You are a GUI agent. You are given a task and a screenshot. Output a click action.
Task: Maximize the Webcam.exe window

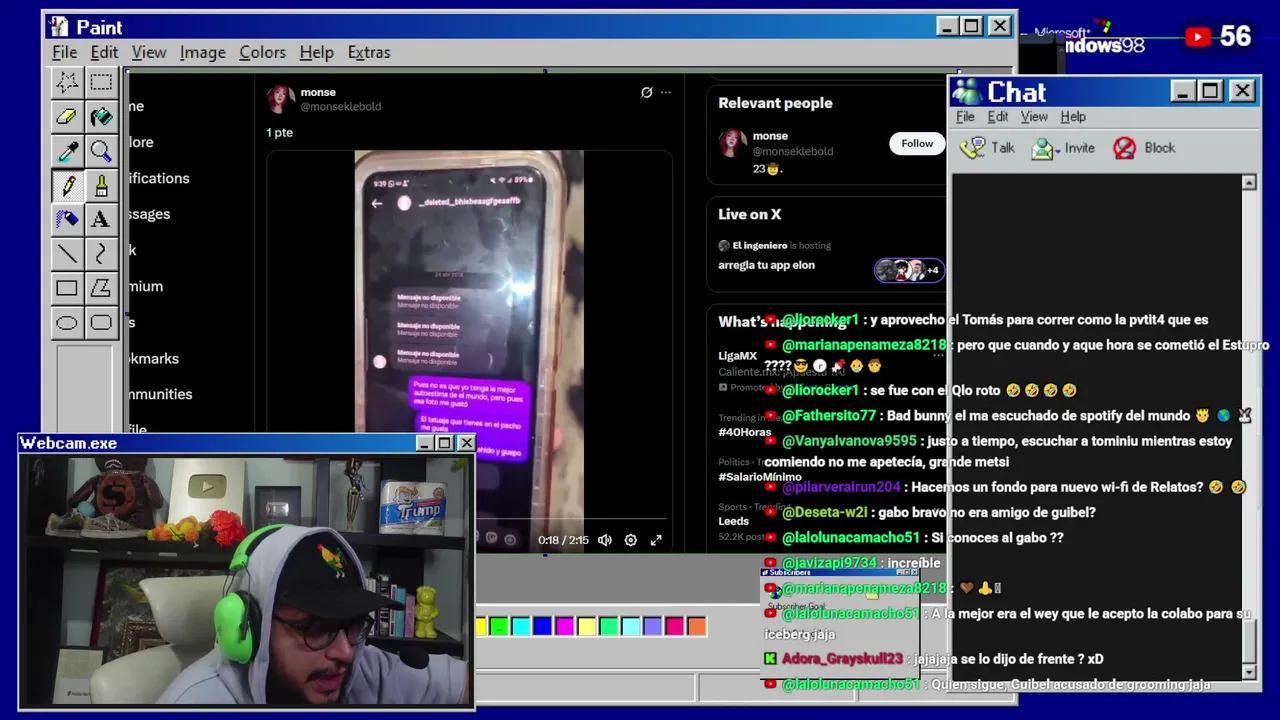[444, 443]
